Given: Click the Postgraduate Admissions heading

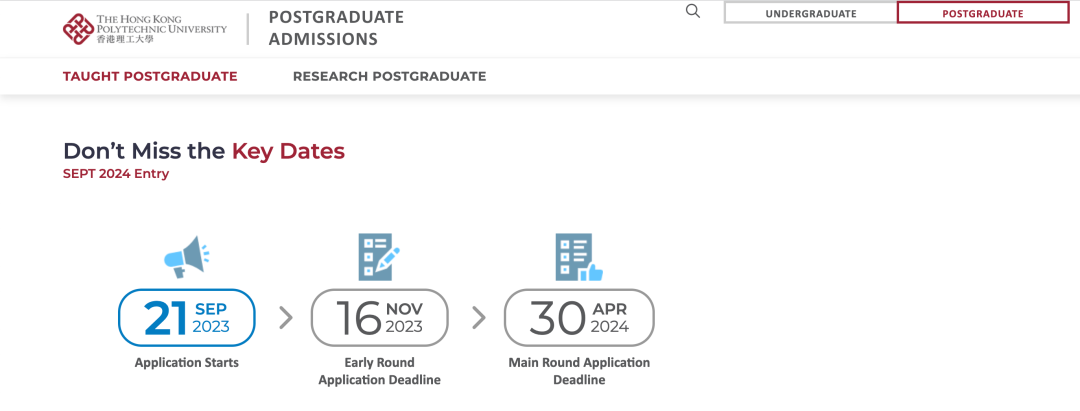Looking at the screenshot, I should (336, 28).
